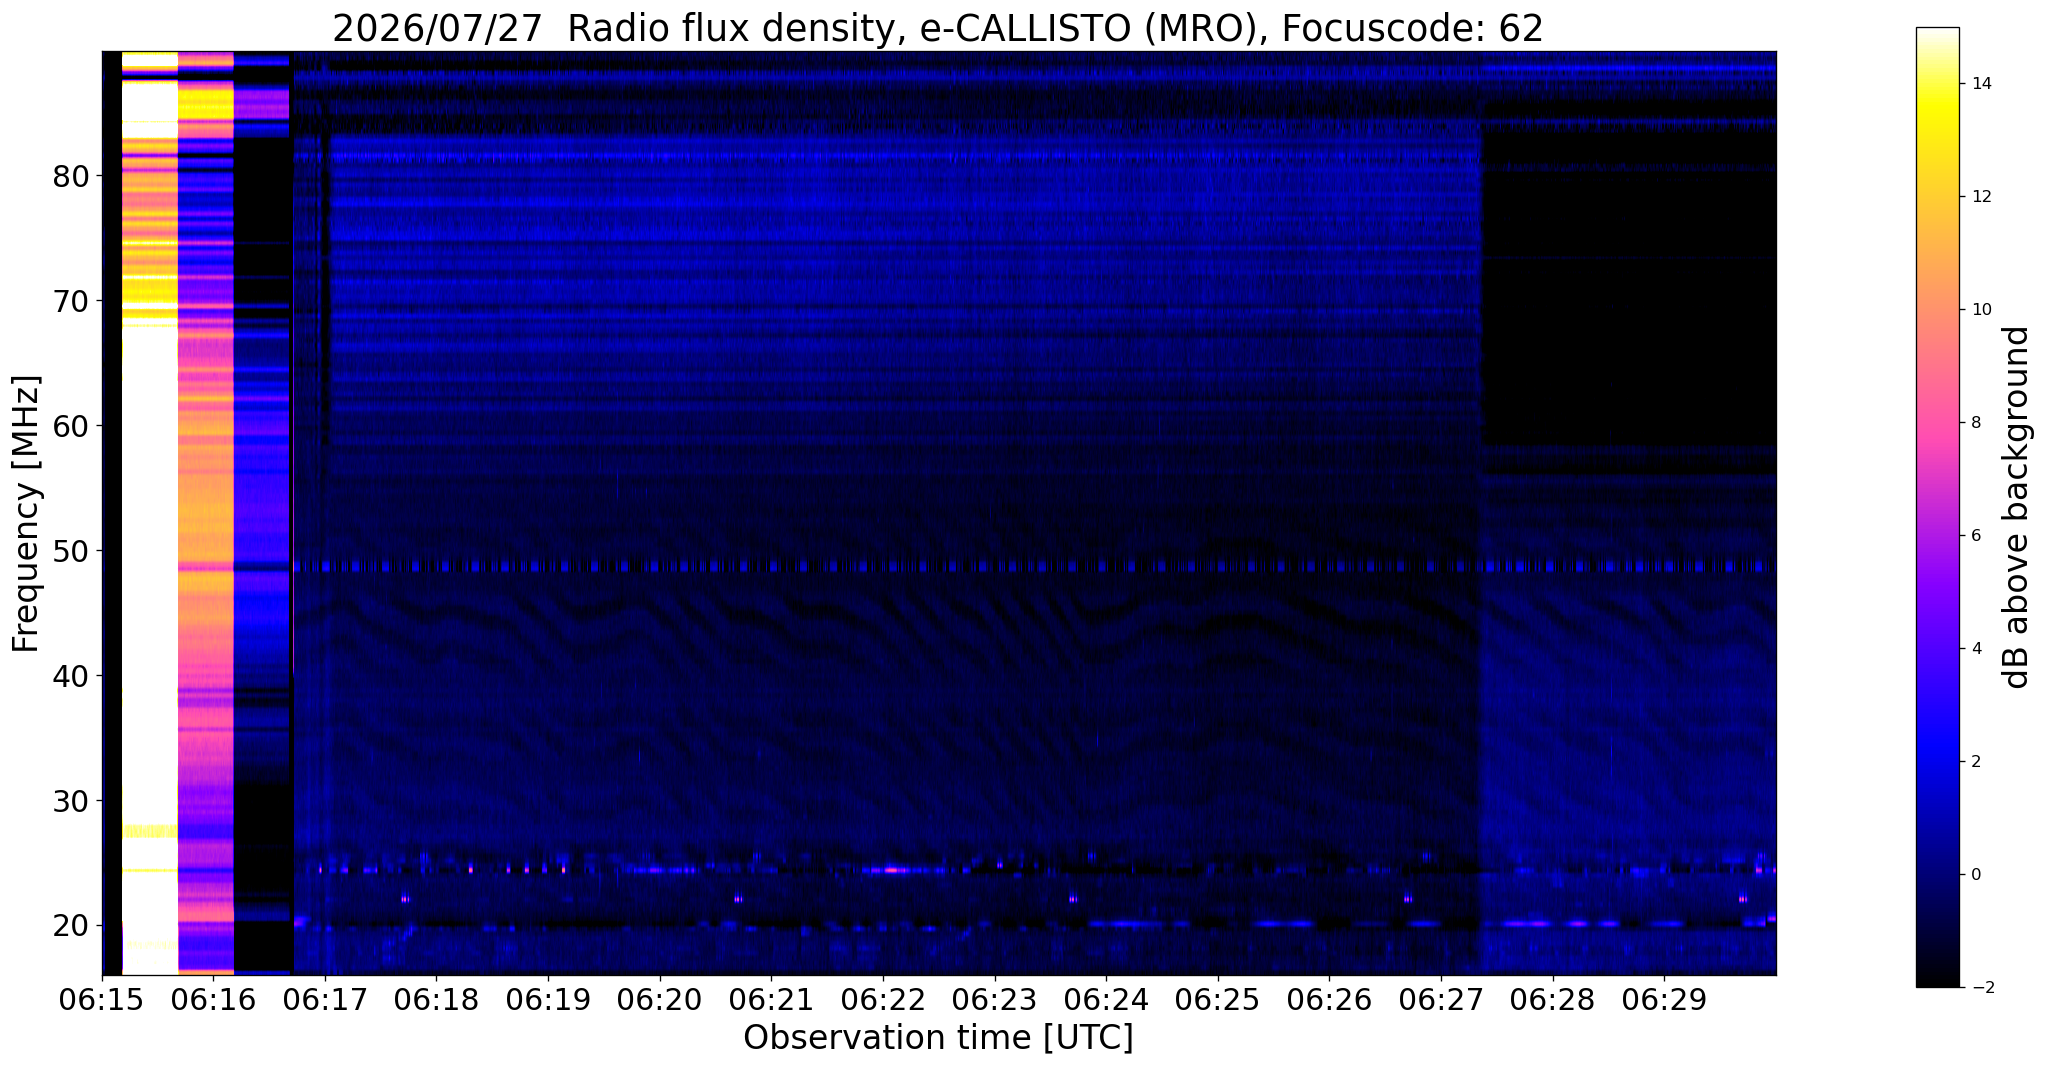This screenshot has height=1067, width=2047.
Task: Click the 06:25 time tick label
Action: point(1218,999)
